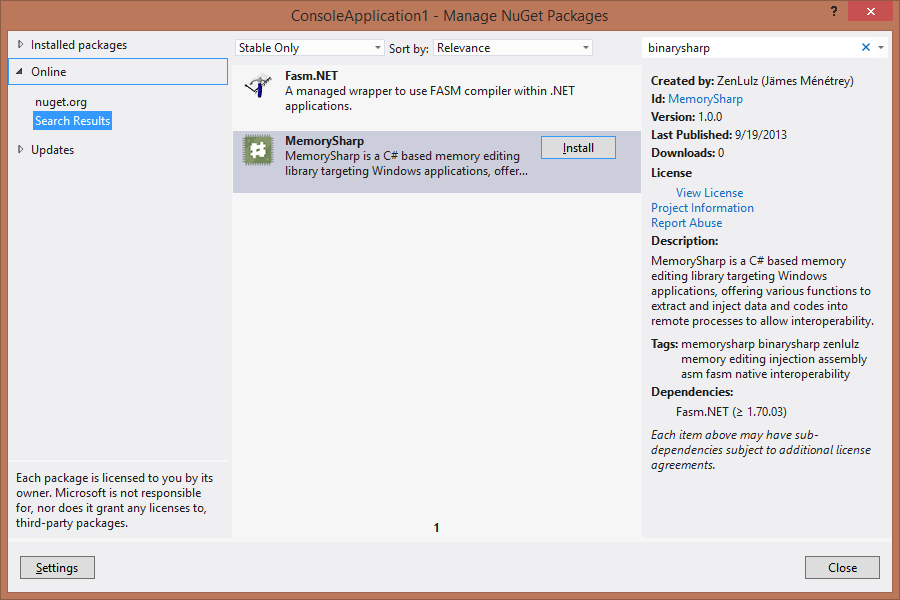
Task: Click the help question mark button
Action: (834, 11)
